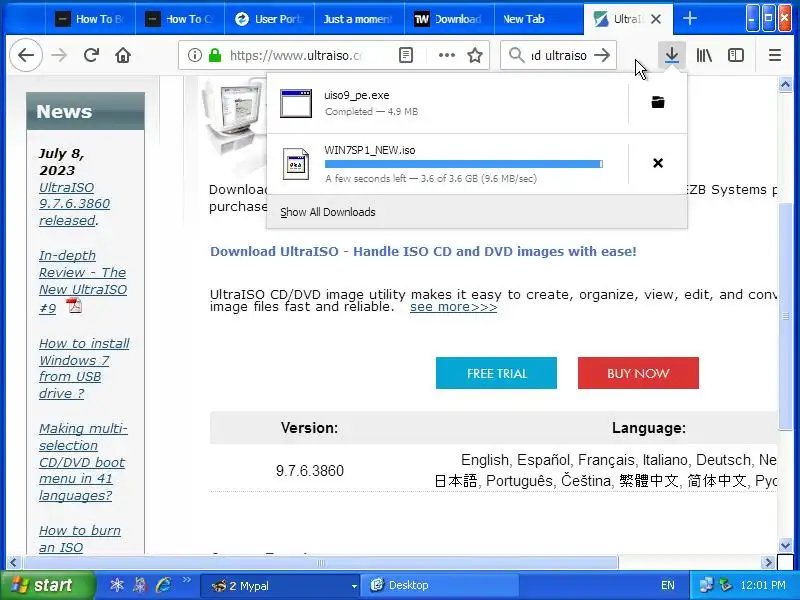Switch to Desktop taskbar button

[439, 585]
